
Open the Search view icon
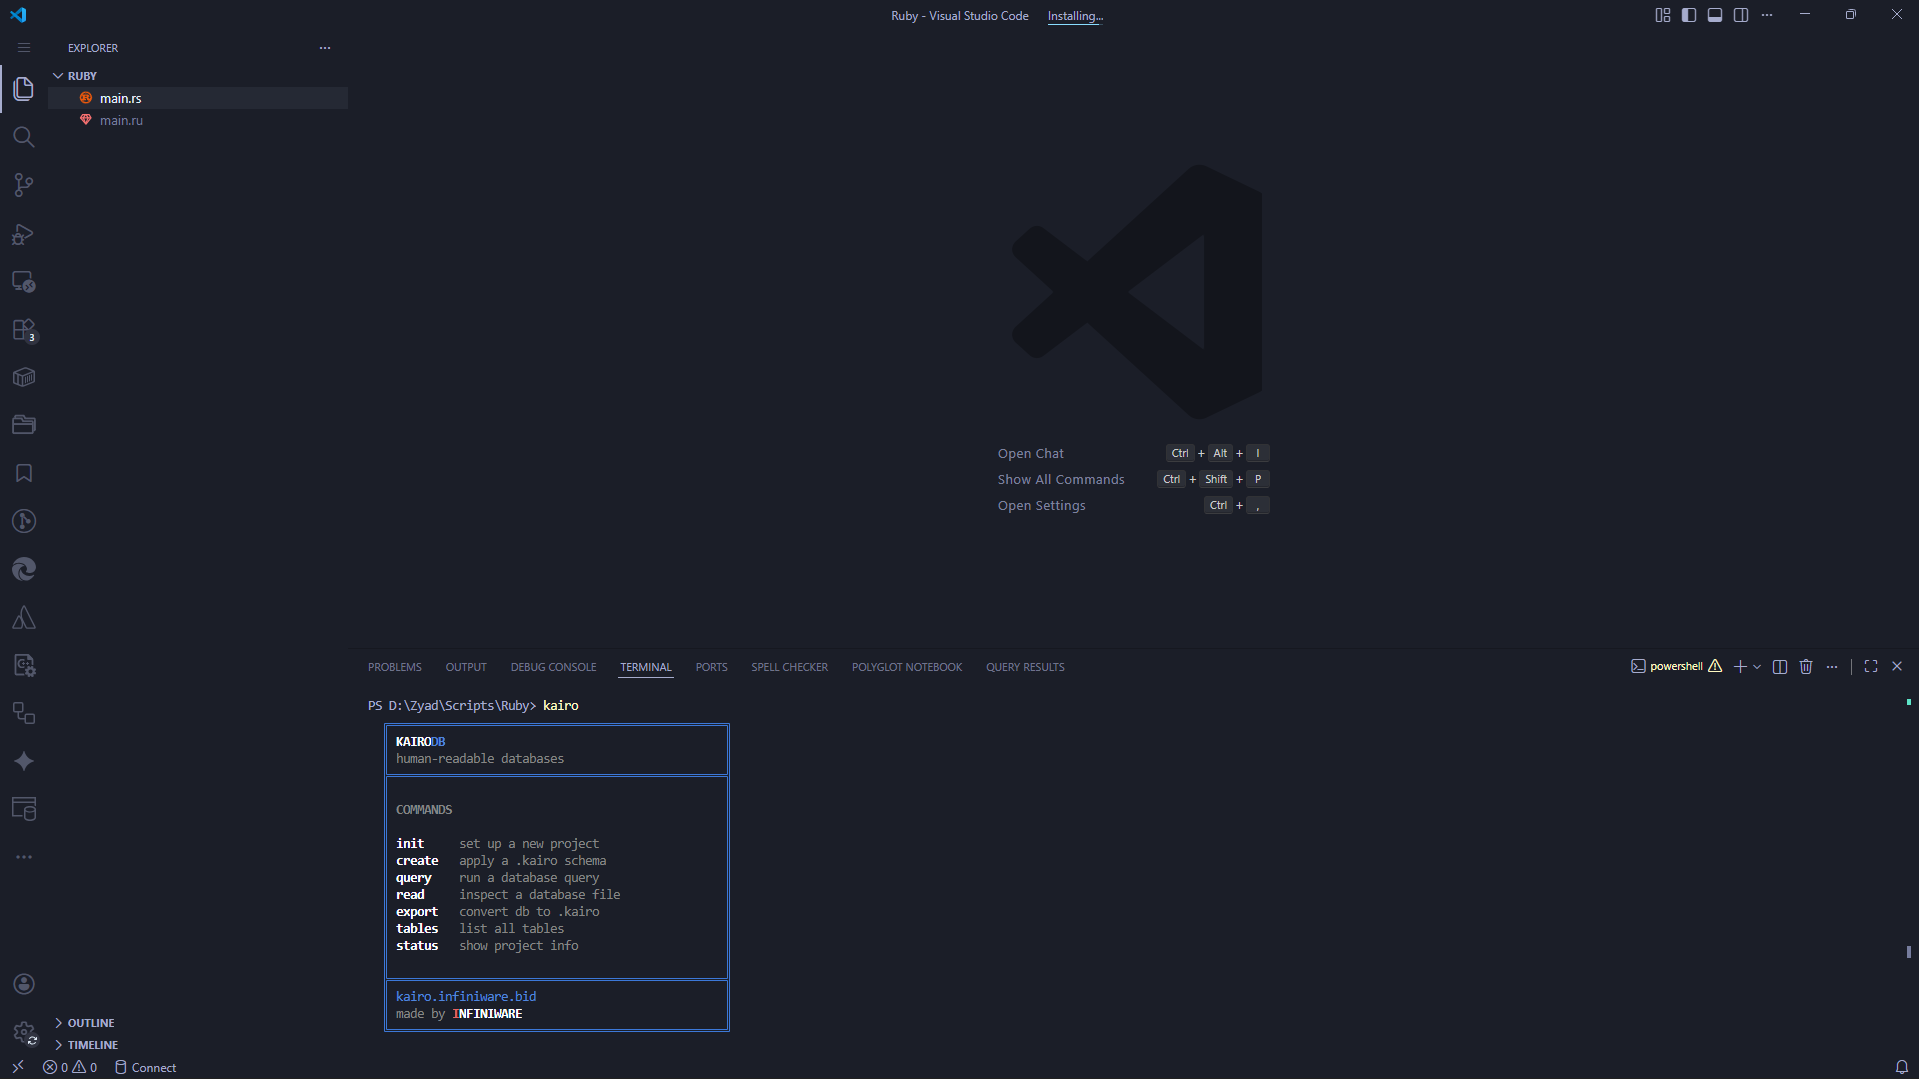click(x=24, y=137)
